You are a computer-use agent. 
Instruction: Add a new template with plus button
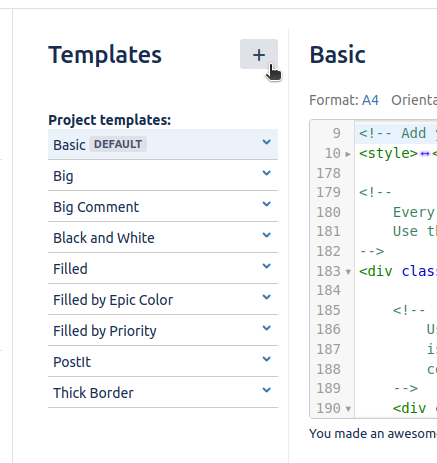tap(259, 54)
